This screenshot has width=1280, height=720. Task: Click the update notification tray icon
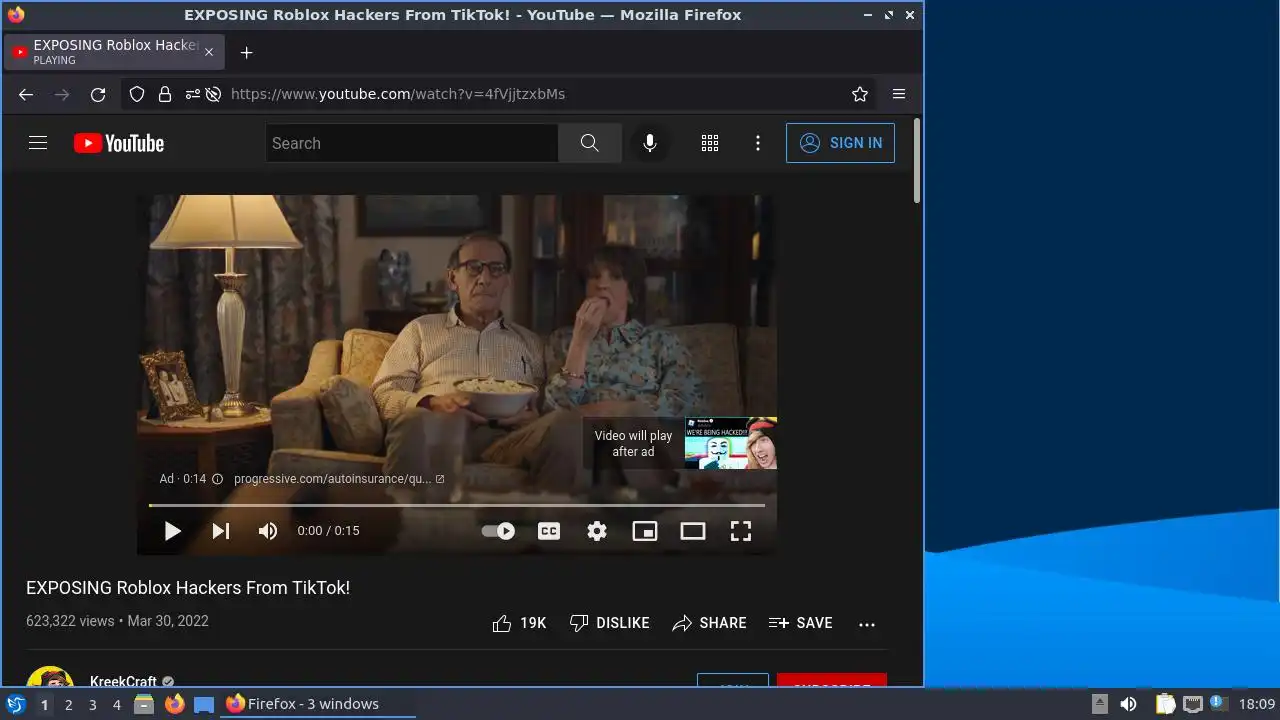coord(1218,704)
